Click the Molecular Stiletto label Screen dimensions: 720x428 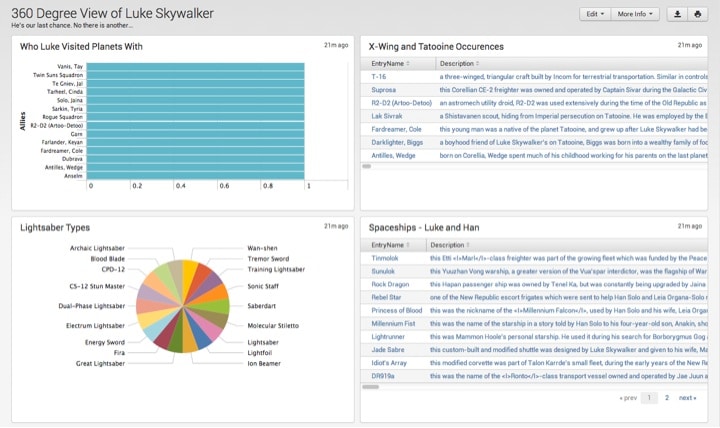click(273, 326)
